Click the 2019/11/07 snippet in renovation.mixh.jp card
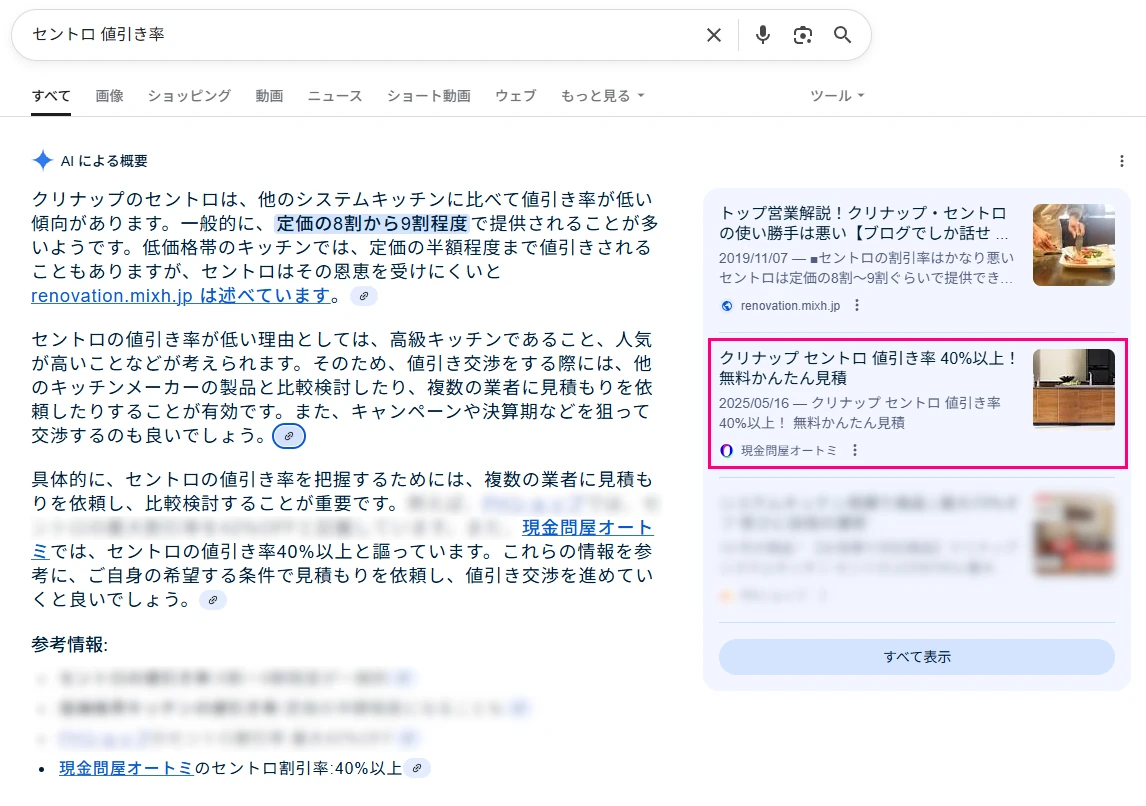Image resolution: width=1146 pixels, height=806 pixels. pos(866,267)
